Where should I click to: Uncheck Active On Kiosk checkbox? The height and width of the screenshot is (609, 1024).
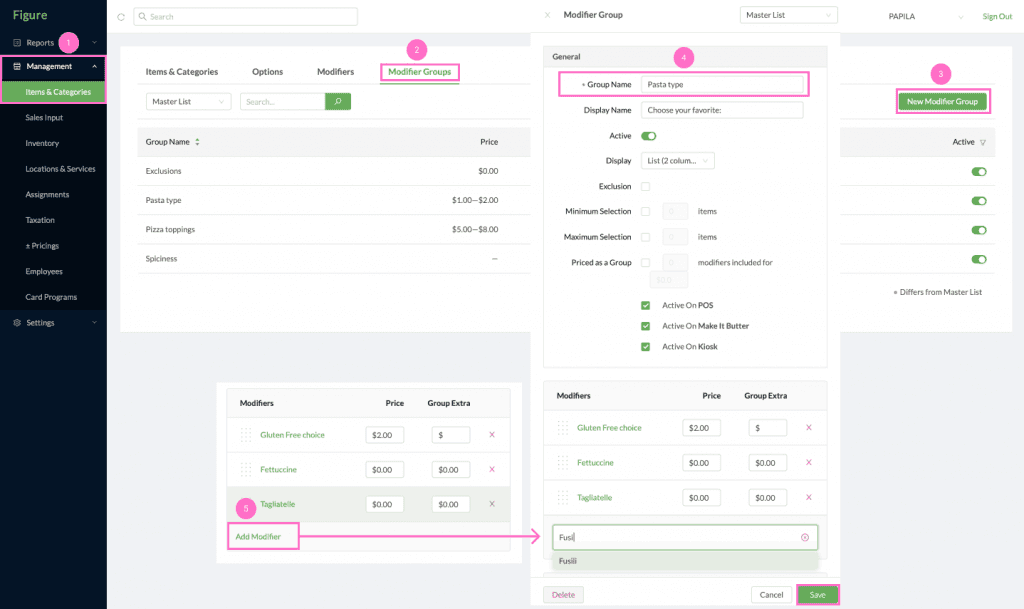(x=645, y=347)
